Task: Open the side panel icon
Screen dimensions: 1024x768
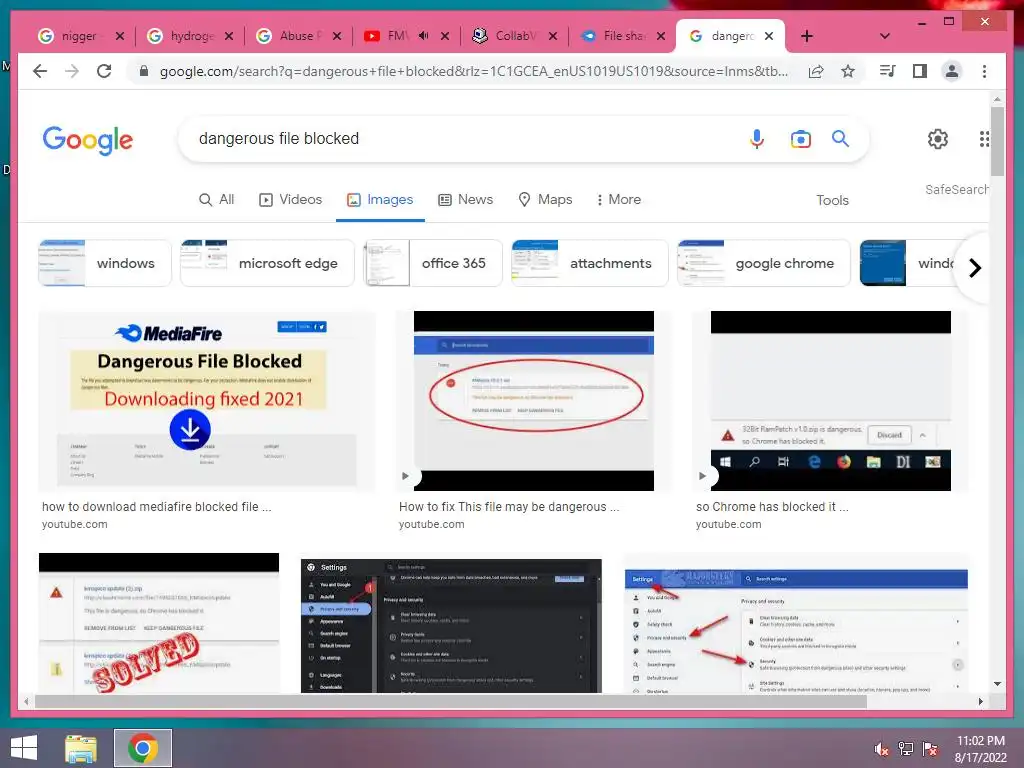Action: (920, 71)
